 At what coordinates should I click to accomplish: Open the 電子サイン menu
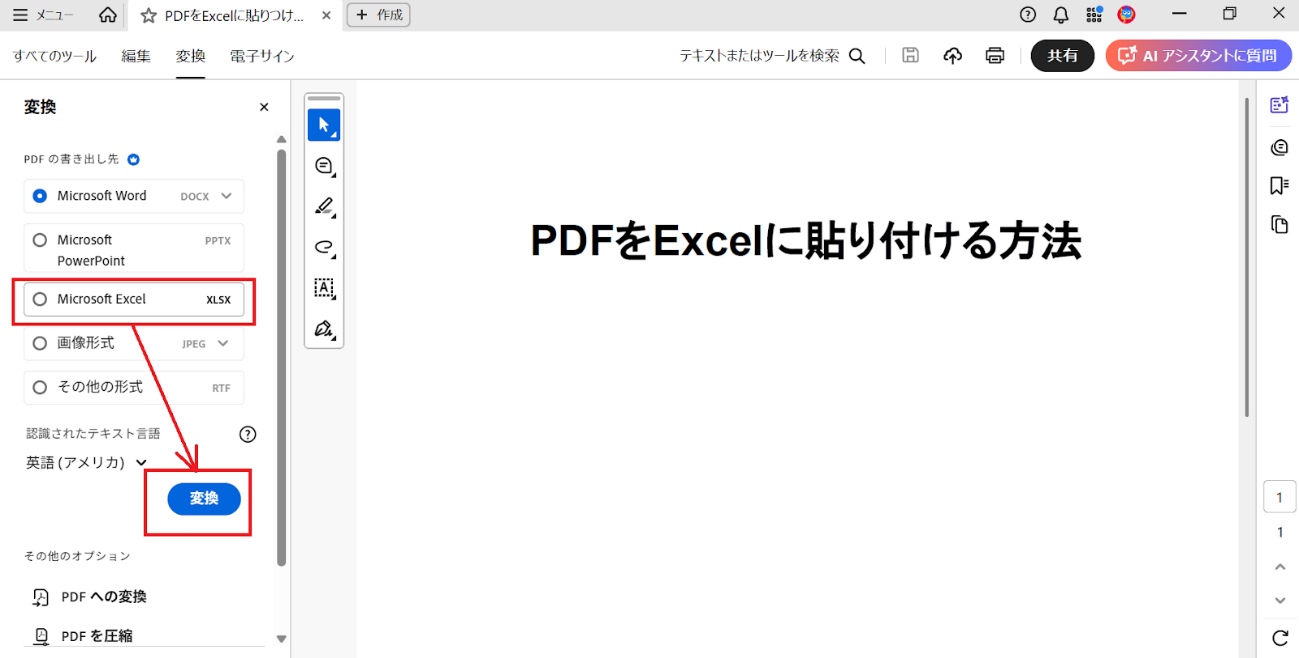pyautogui.click(x=261, y=57)
